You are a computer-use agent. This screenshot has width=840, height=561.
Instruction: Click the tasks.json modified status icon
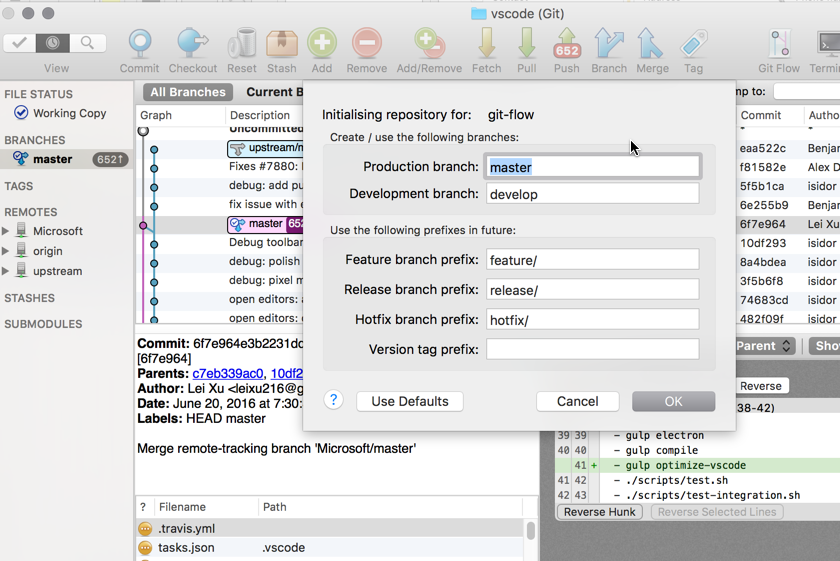[x=145, y=548]
